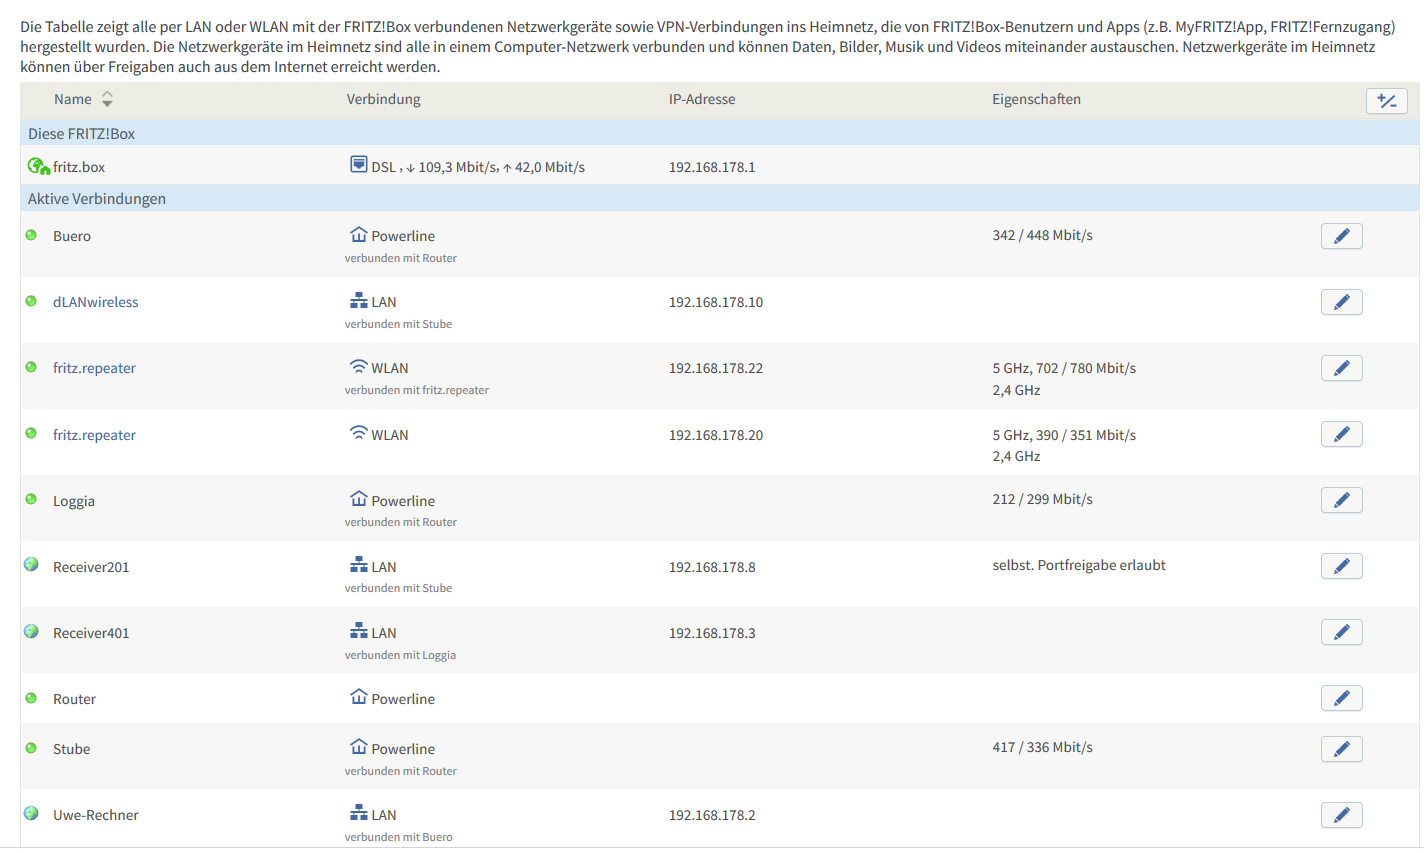
Task: Click IP address 192.168.178.10
Action: click(x=716, y=302)
